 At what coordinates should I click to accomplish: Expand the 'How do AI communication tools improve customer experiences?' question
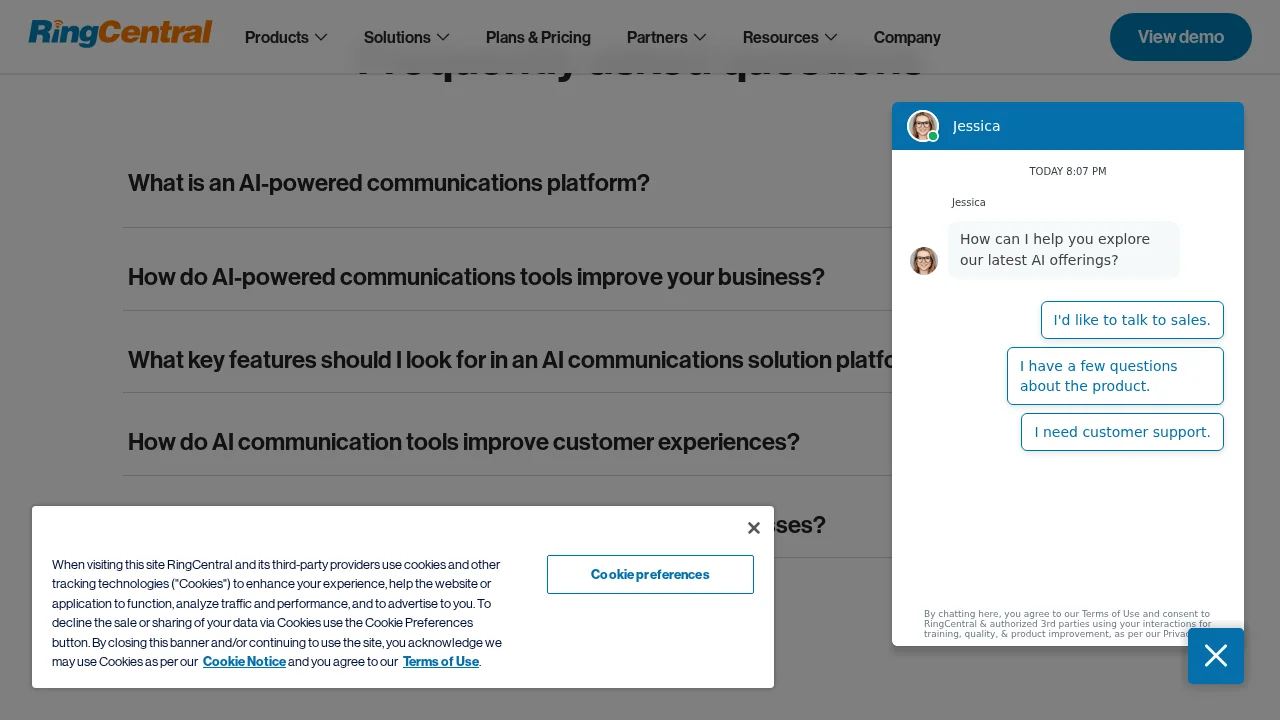click(463, 442)
